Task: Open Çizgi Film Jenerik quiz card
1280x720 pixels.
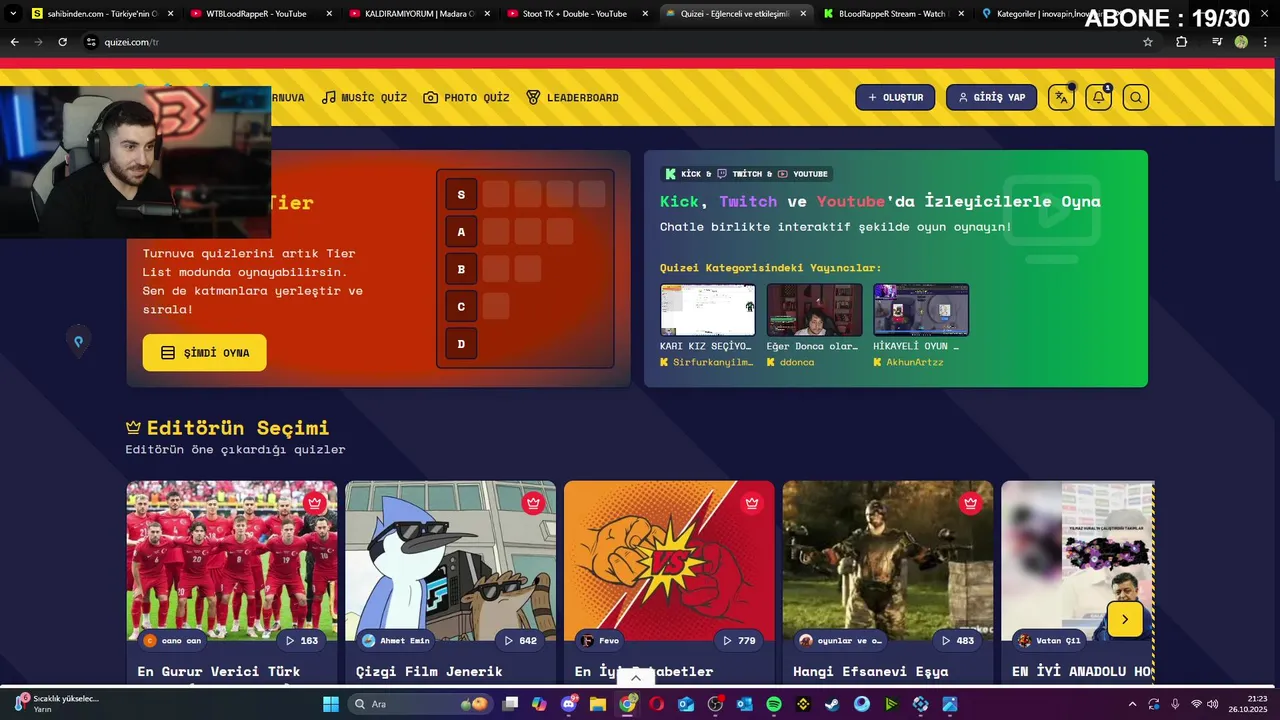Action: pyautogui.click(x=450, y=583)
